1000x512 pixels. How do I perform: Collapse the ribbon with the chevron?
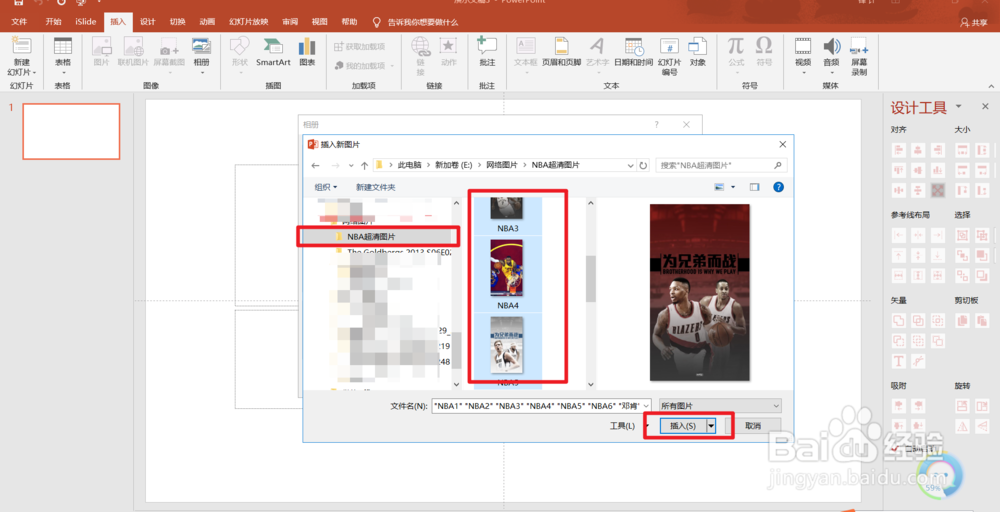pyautogui.click(x=991, y=86)
